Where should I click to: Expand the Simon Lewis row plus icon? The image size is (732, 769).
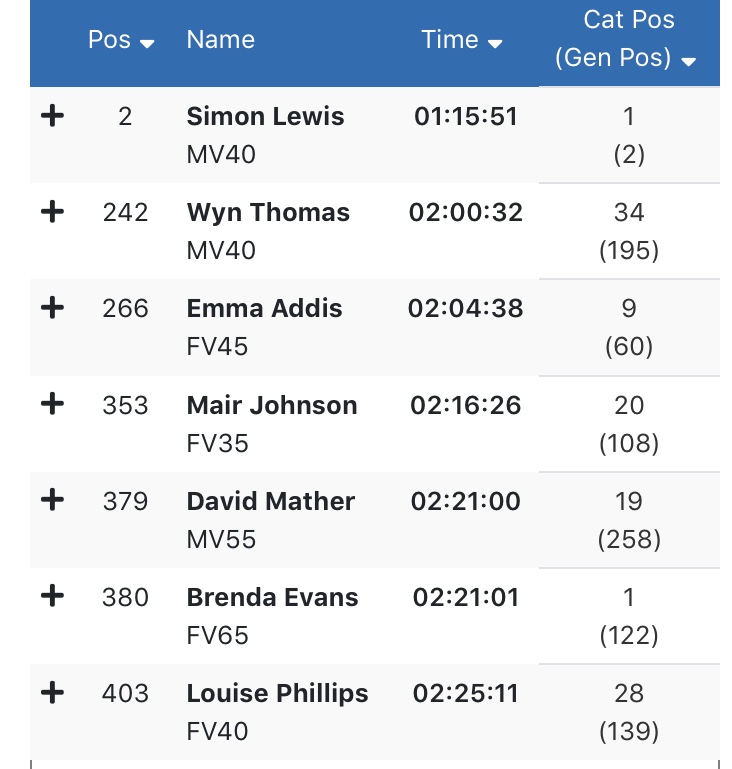coord(52,116)
